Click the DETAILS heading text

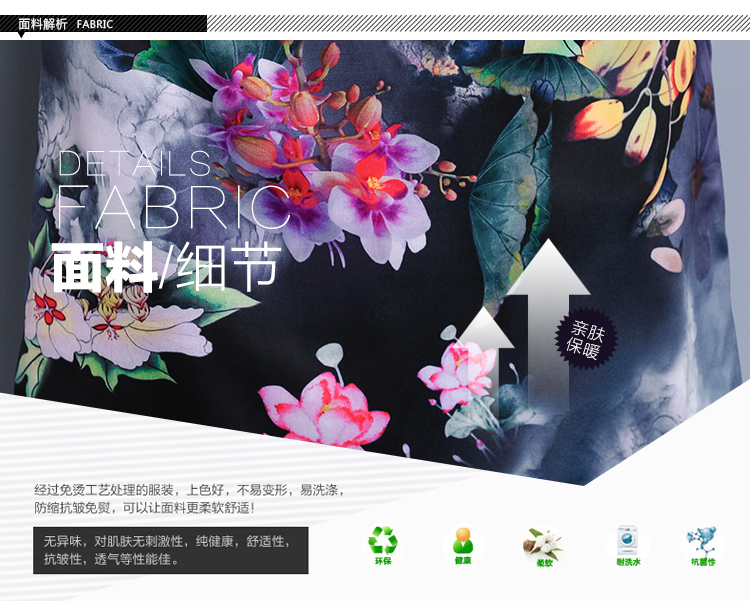(x=135, y=164)
